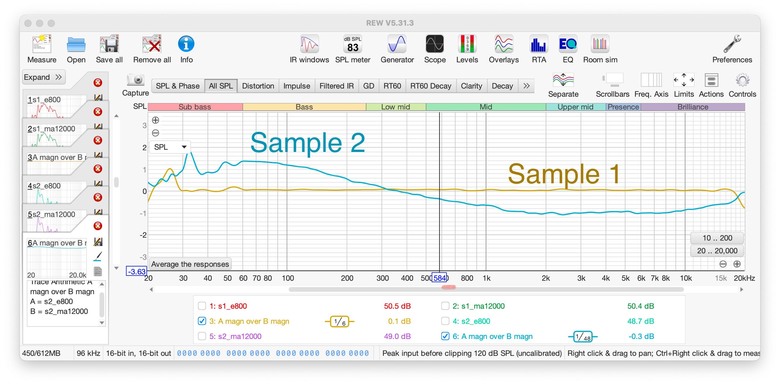
Task: Open a measurement file with Open icon
Action: point(76,44)
